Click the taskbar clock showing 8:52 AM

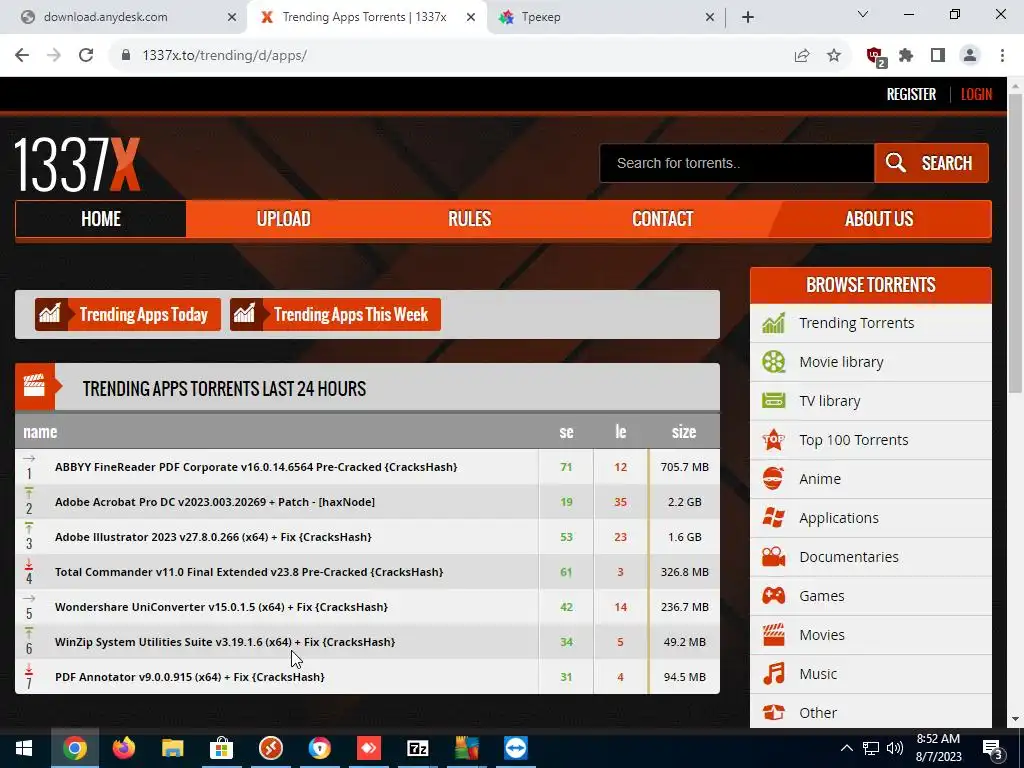938,748
